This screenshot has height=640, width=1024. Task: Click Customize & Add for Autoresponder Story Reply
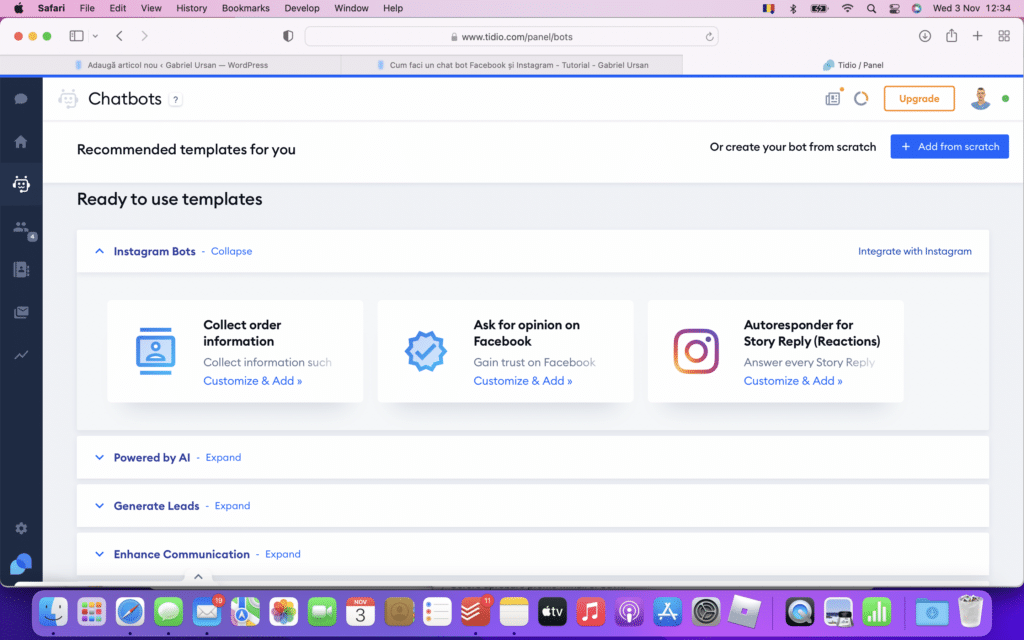coord(793,381)
